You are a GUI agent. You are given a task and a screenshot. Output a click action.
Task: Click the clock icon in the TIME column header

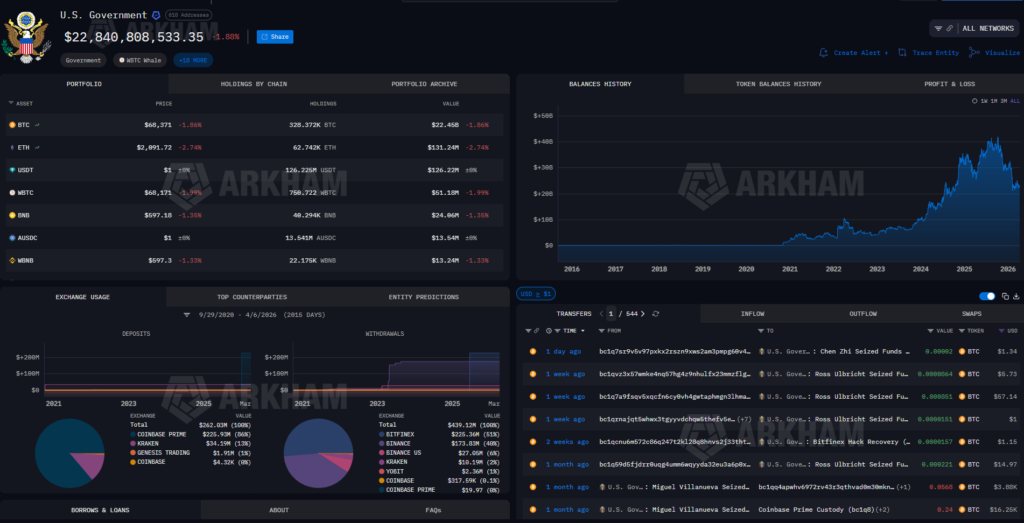click(x=549, y=331)
